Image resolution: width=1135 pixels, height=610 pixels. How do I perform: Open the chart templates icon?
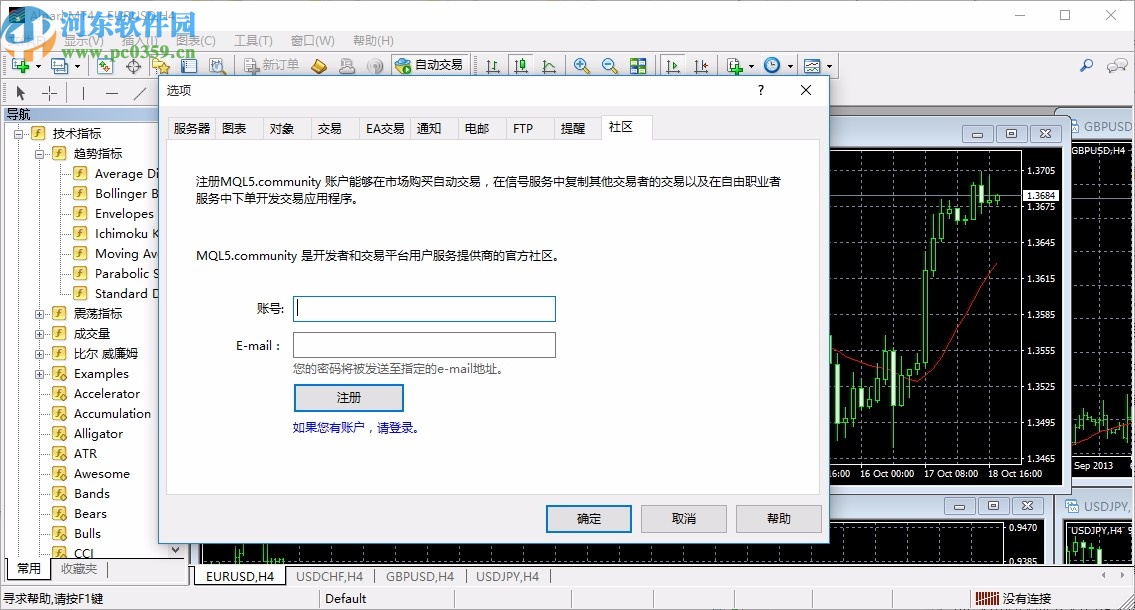pos(812,66)
